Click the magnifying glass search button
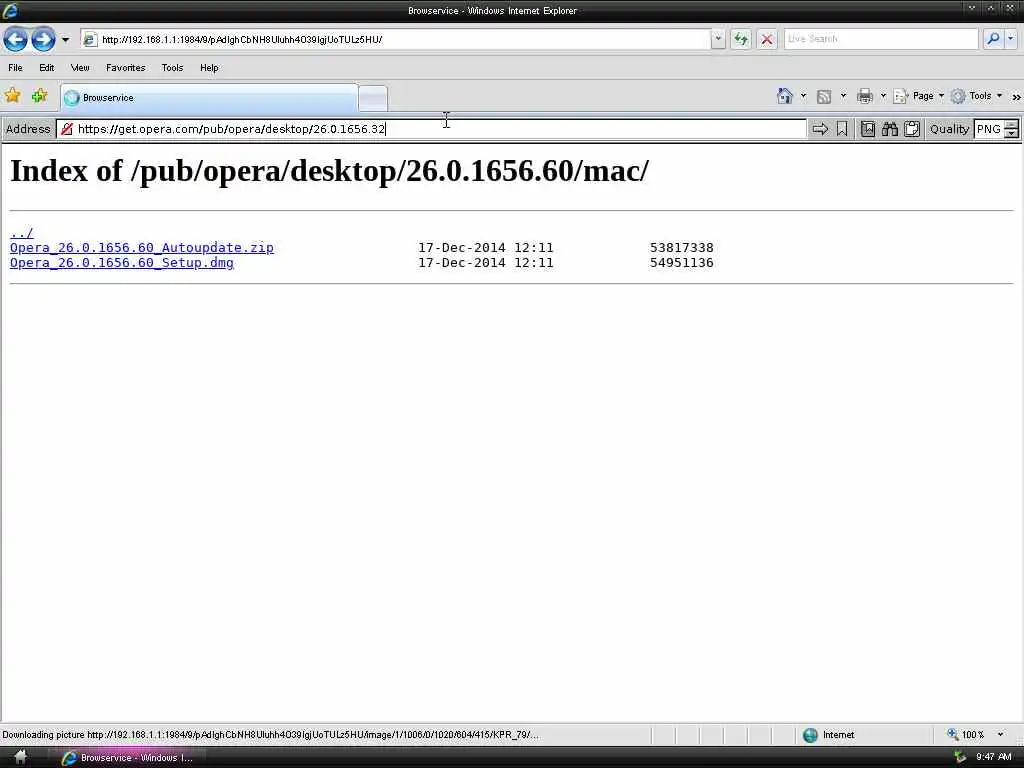1024x768 pixels. coord(993,39)
